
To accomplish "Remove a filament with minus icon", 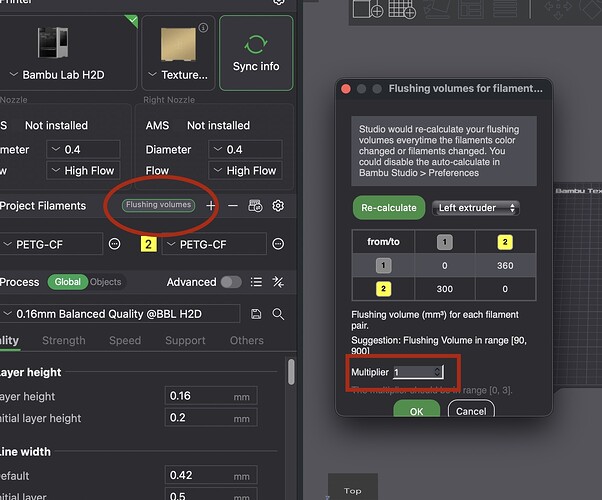I will coord(233,206).
